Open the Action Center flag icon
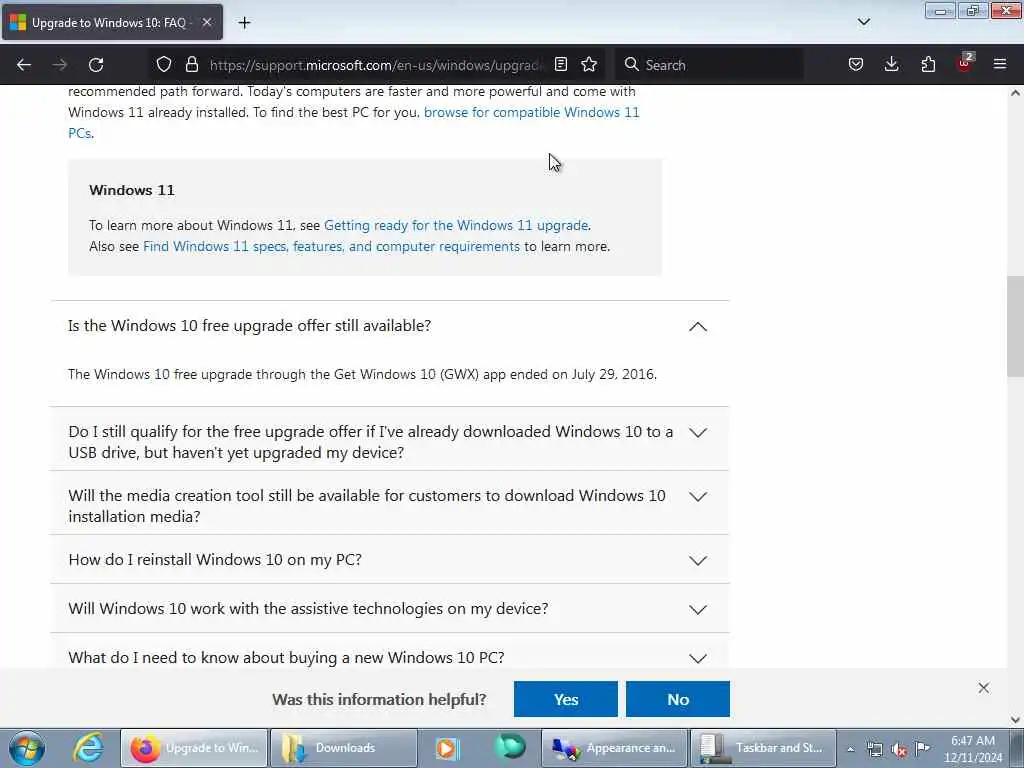Image resolution: width=1024 pixels, height=768 pixels. 922,748
